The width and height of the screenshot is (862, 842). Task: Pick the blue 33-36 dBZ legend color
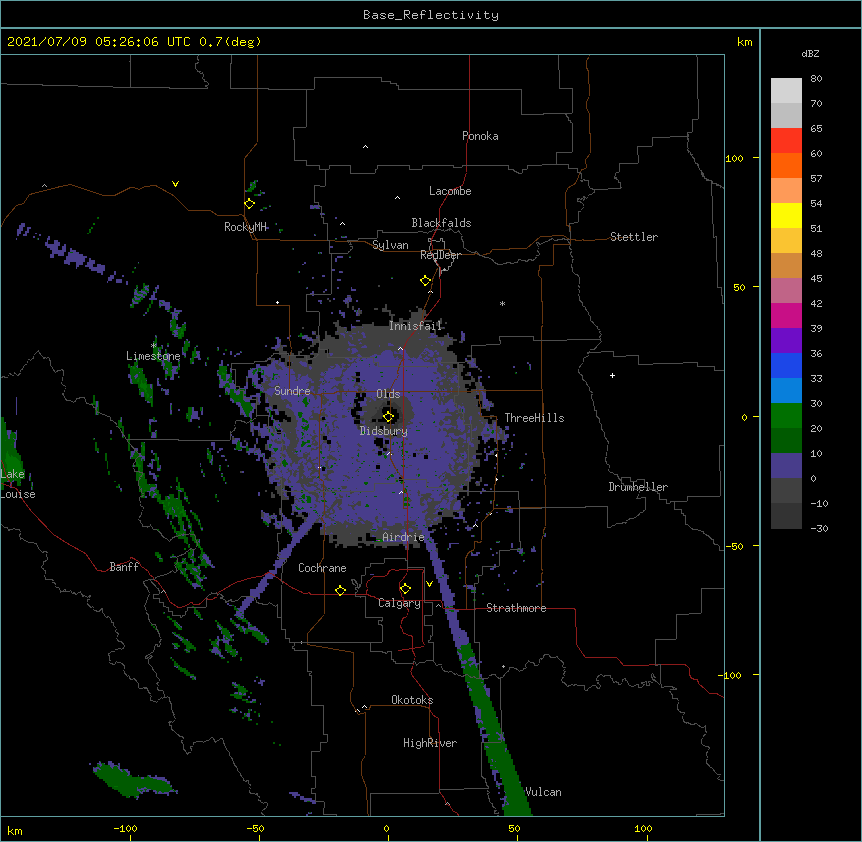click(x=786, y=365)
